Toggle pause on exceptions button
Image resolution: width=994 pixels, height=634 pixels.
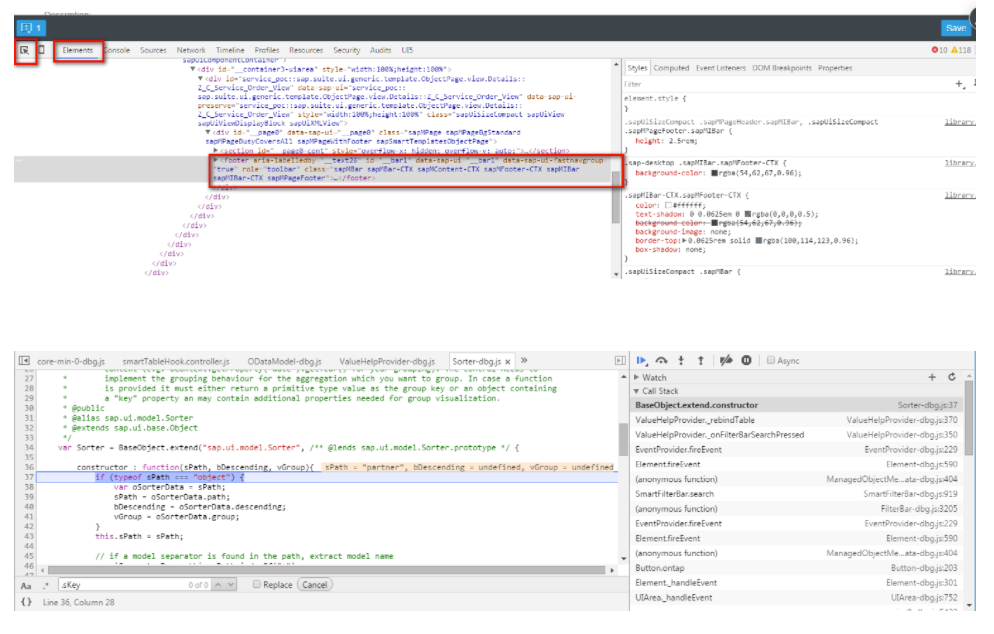coord(746,360)
